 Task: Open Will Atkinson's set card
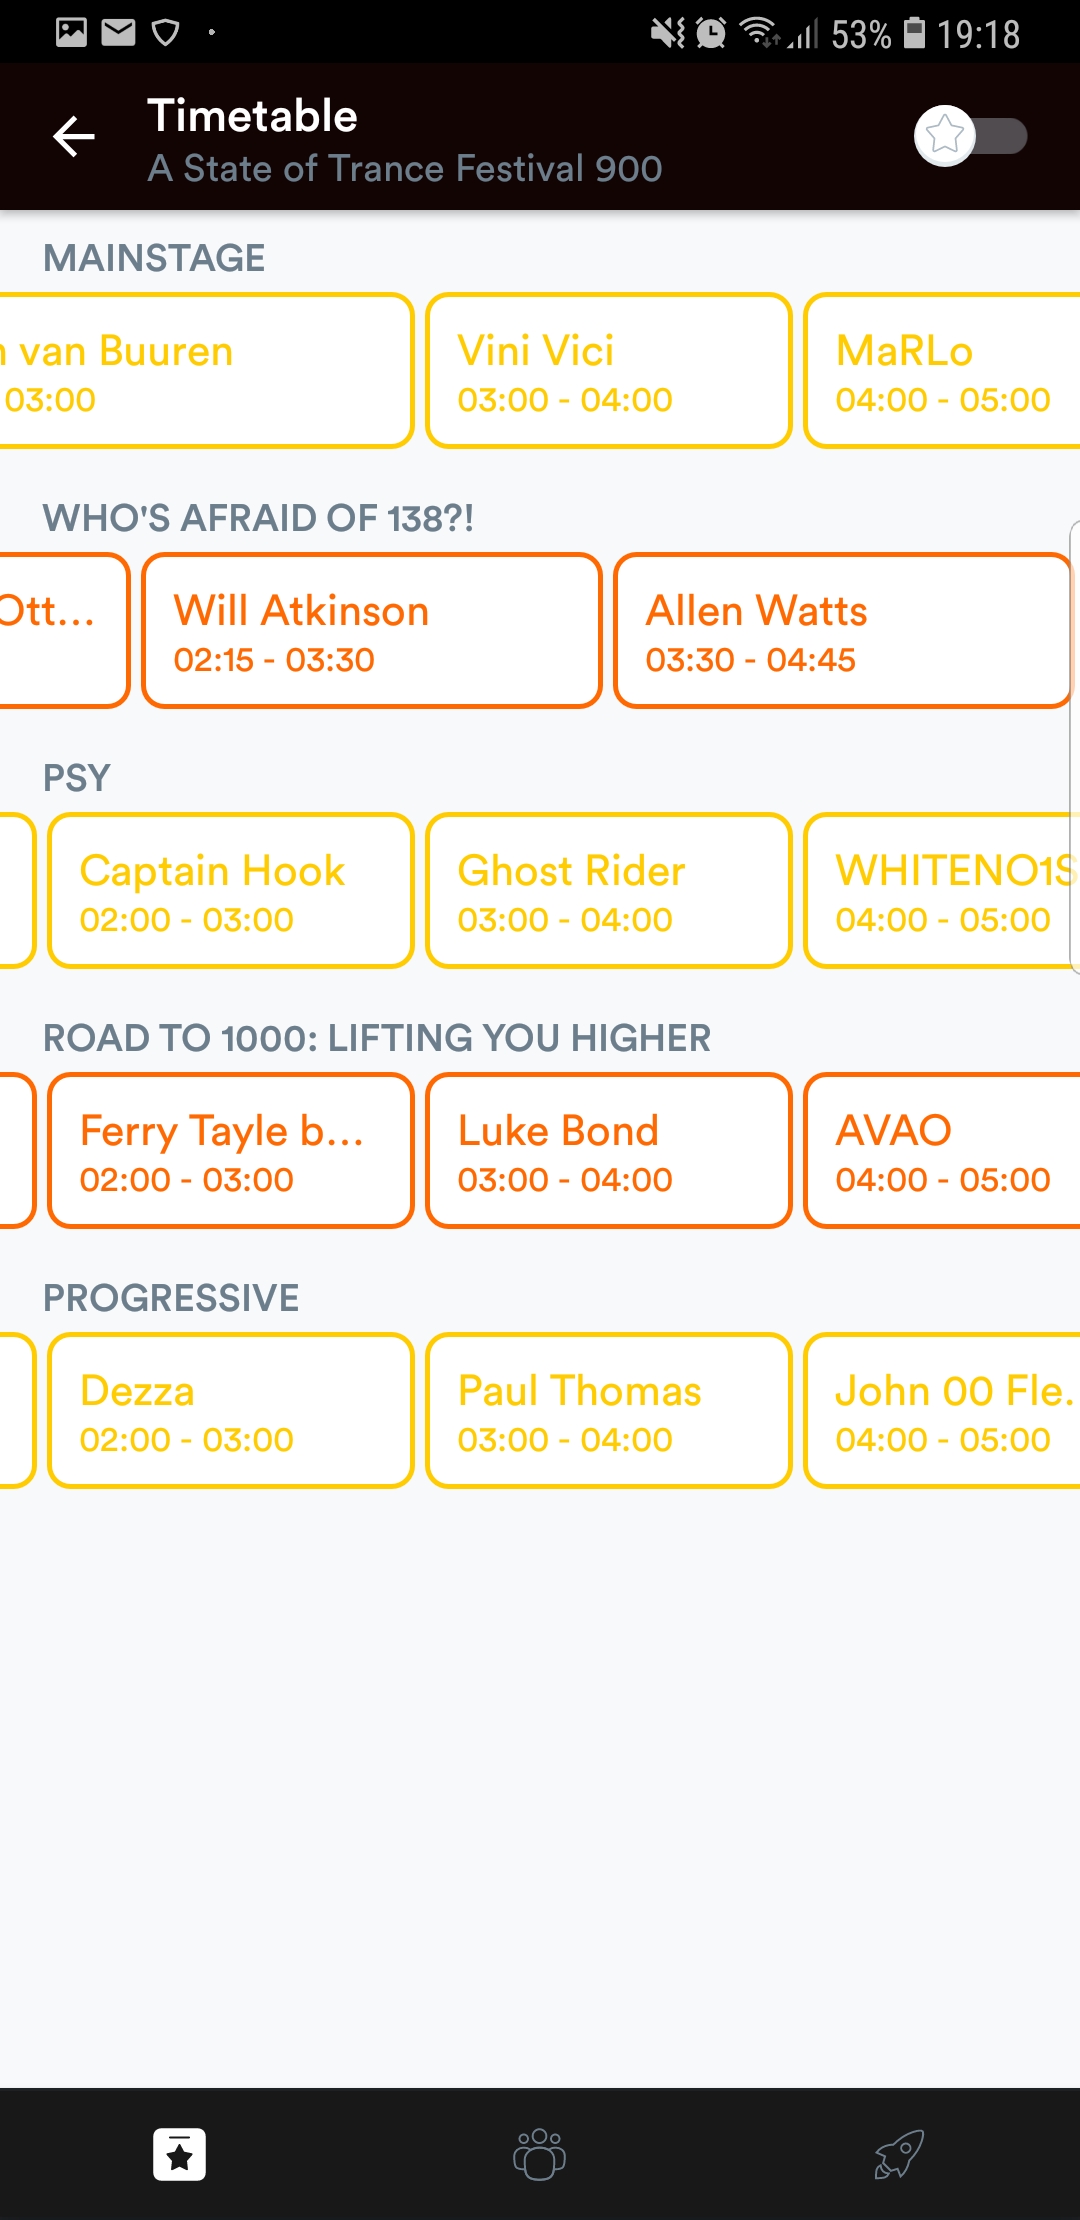[371, 631]
